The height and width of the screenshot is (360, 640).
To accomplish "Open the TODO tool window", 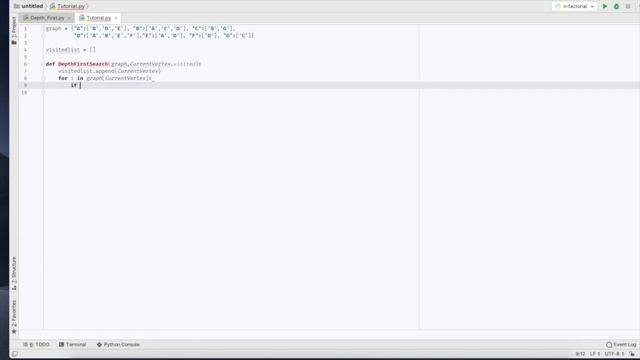I will (x=36, y=344).
